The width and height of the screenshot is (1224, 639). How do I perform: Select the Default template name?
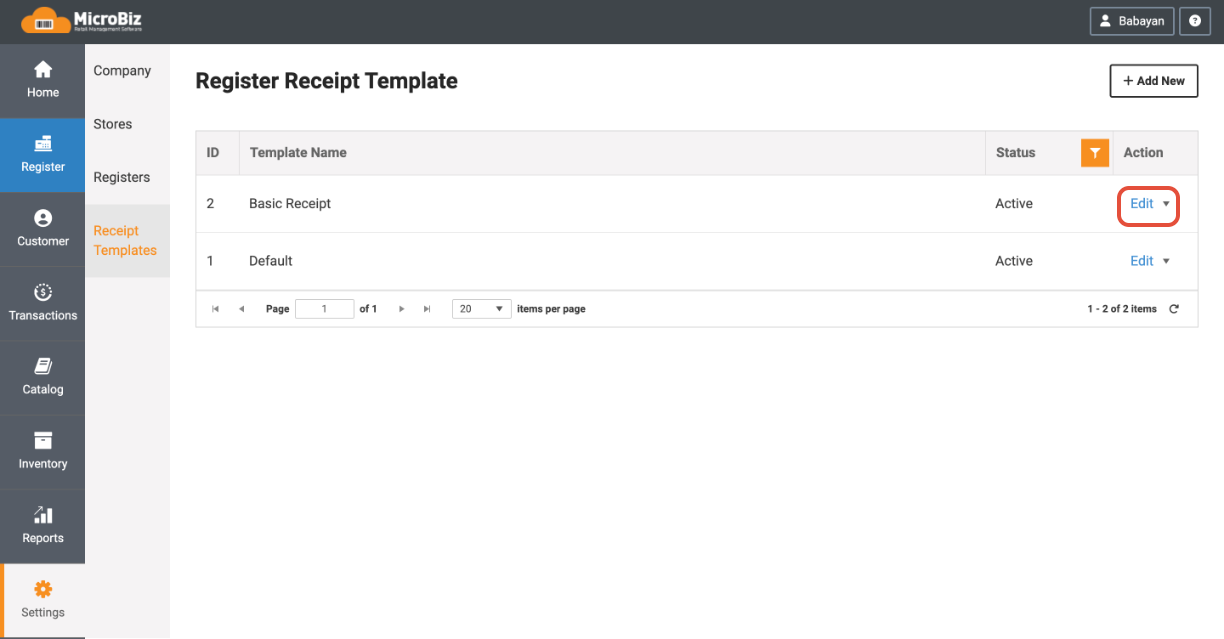pyautogui.click(x=271, y=261)
